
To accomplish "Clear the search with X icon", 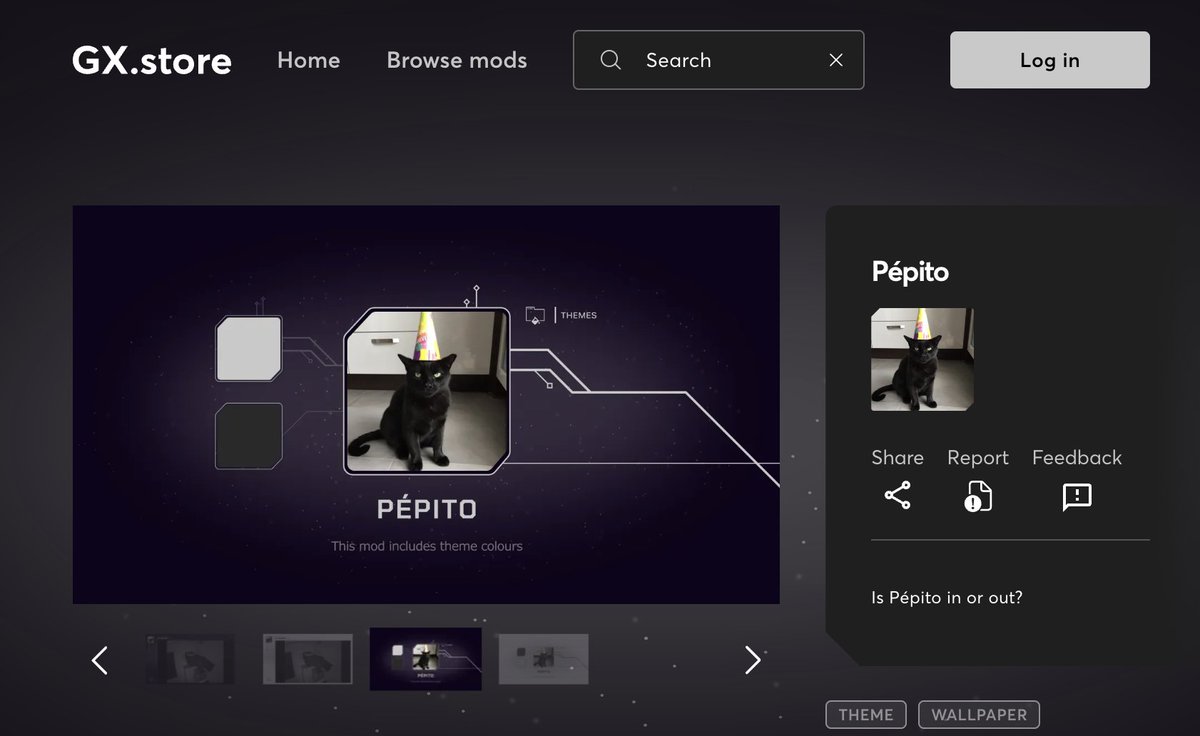I will (x=836, y=60).
